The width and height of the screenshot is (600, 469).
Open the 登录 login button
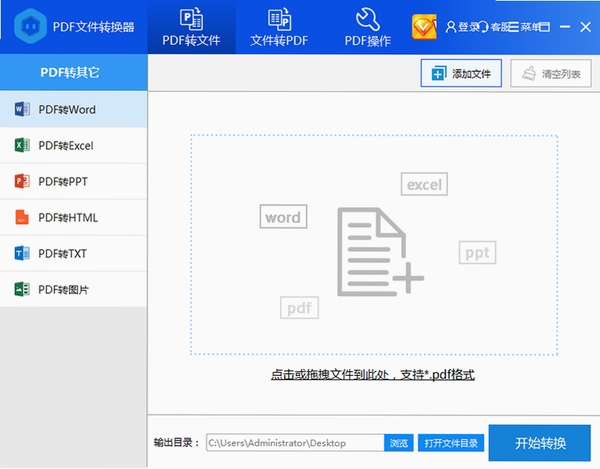[x=462, y=27]
